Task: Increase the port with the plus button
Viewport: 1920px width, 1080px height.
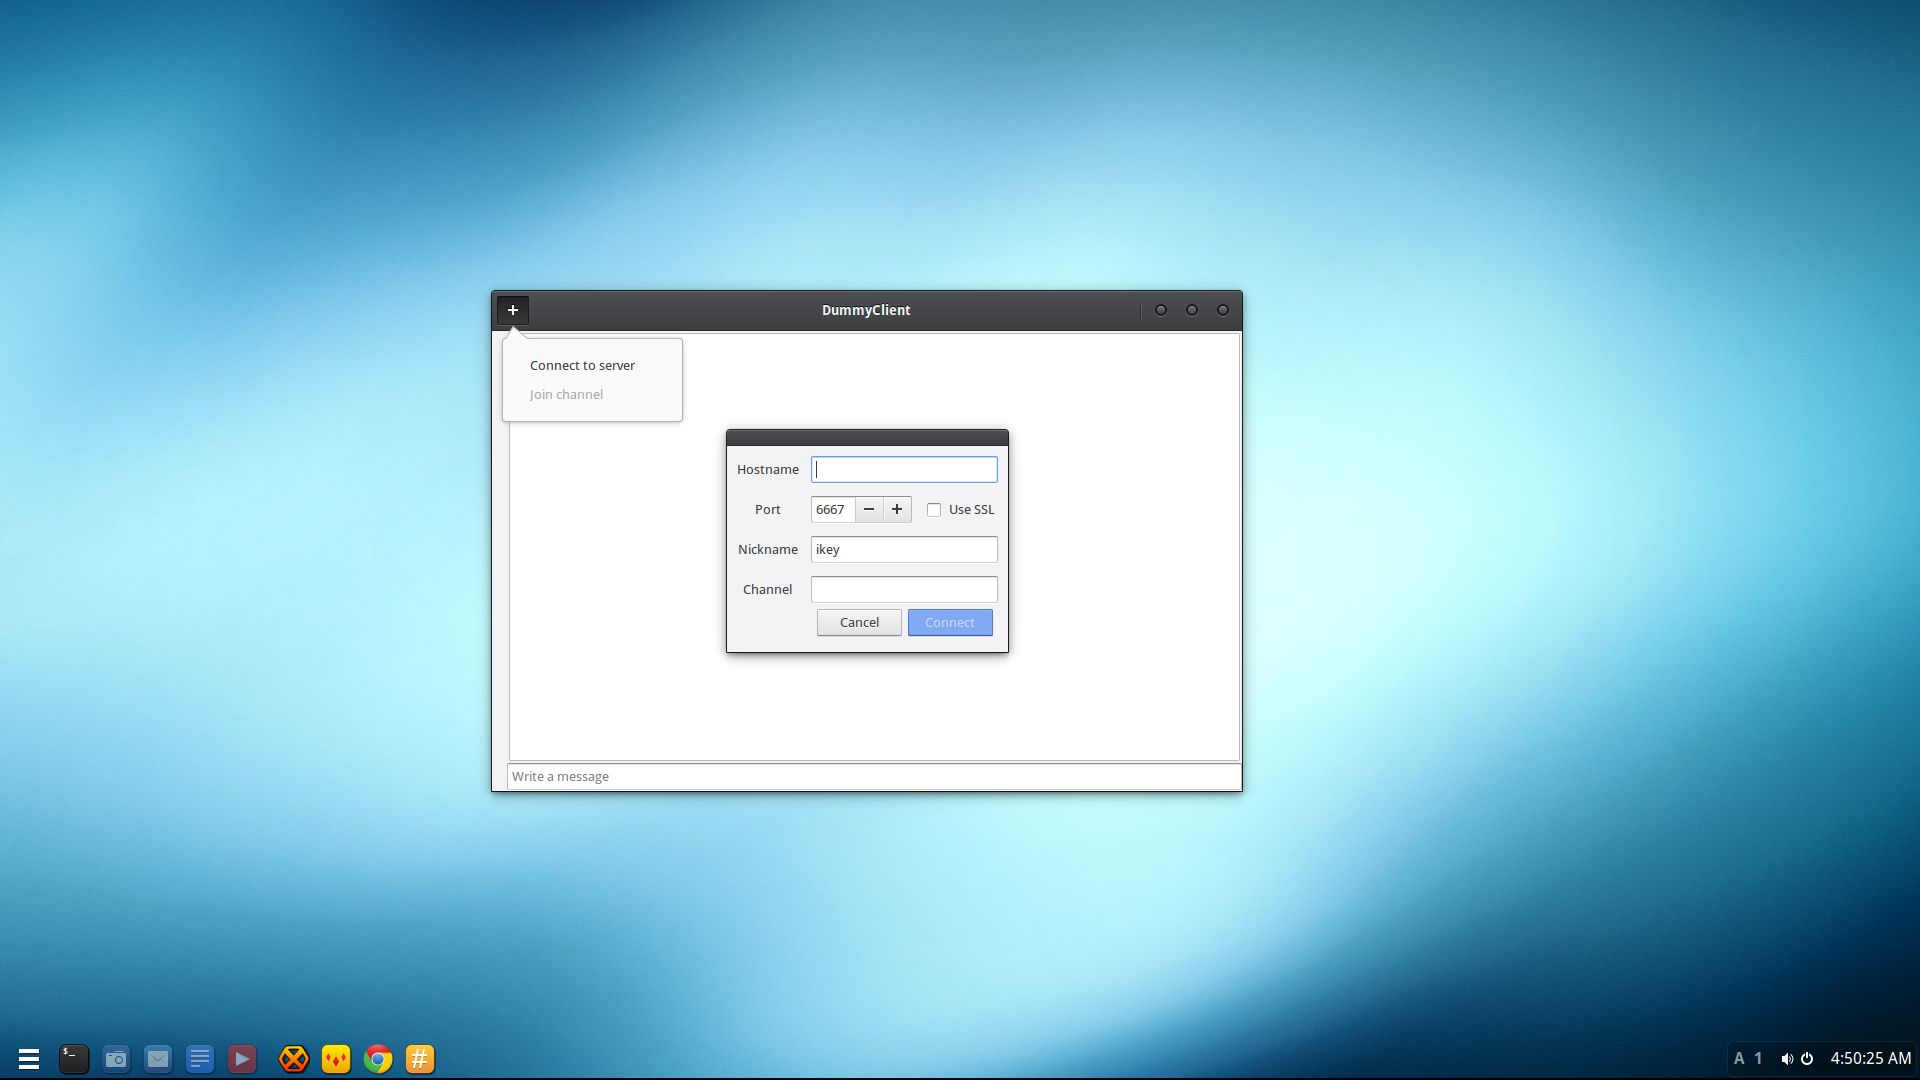Action: [897, 510]
